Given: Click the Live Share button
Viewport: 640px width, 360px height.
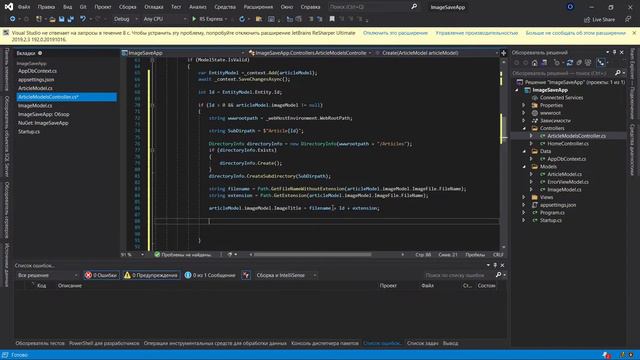Looking at the screenshot, I should [600, 20].
